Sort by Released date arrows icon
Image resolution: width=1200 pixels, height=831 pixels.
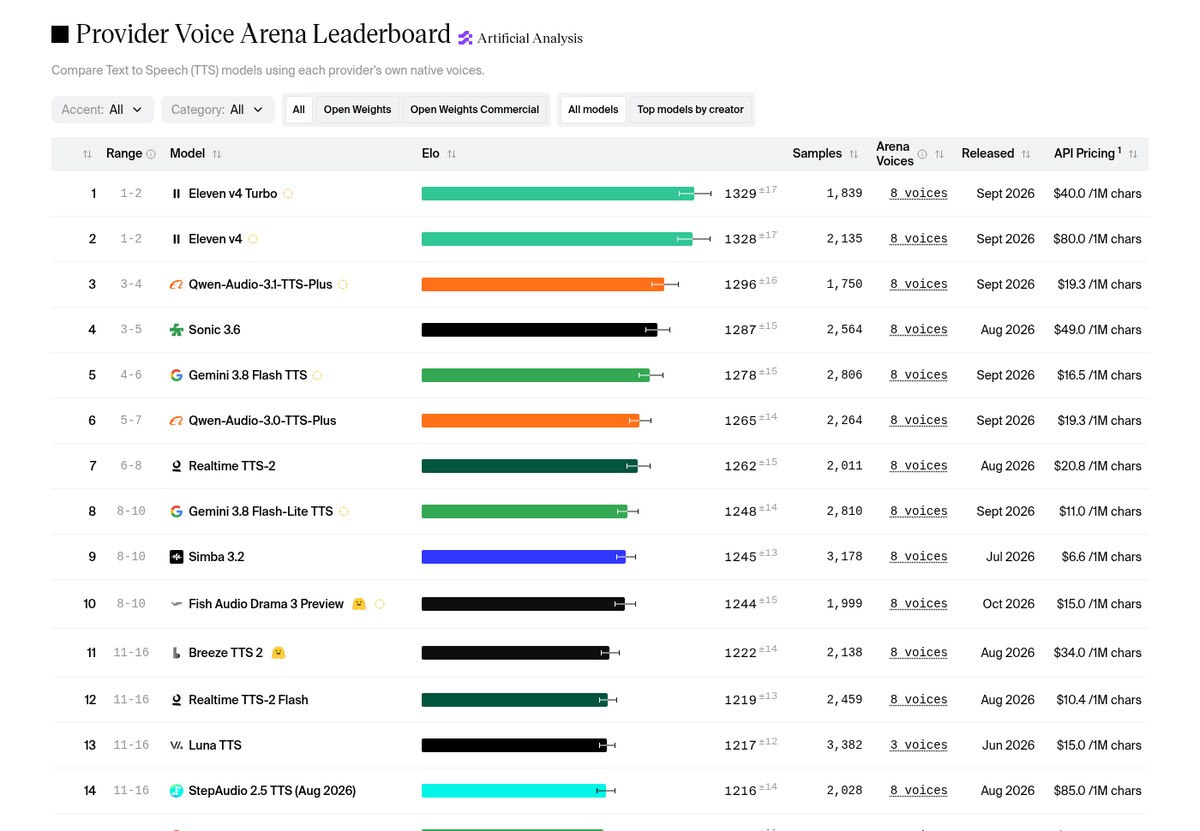click(1025, 154)
